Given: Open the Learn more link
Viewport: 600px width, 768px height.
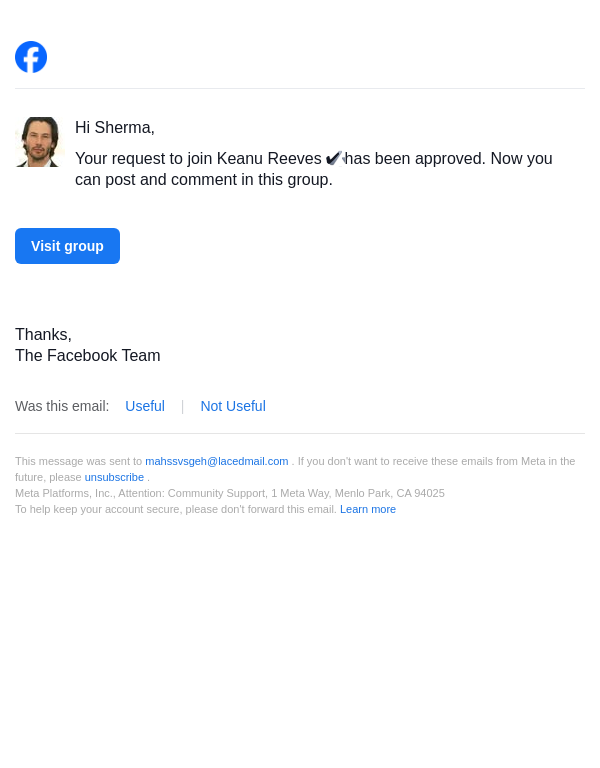Looking at the screenshot, I should pyautogui.click(x=368, y=509).
